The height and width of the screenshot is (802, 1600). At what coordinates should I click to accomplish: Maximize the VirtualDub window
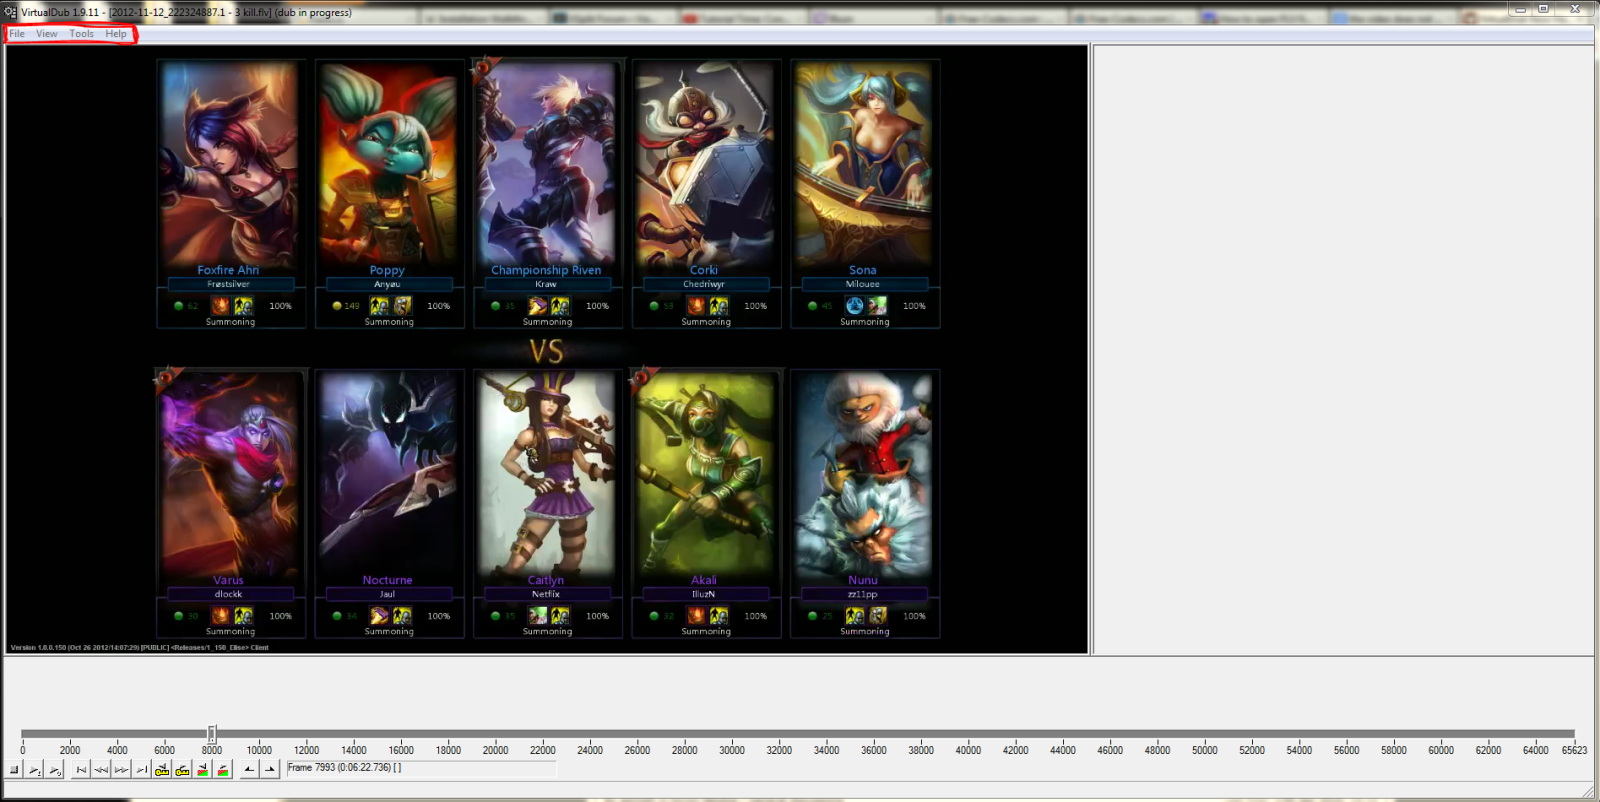[1543, 9]
